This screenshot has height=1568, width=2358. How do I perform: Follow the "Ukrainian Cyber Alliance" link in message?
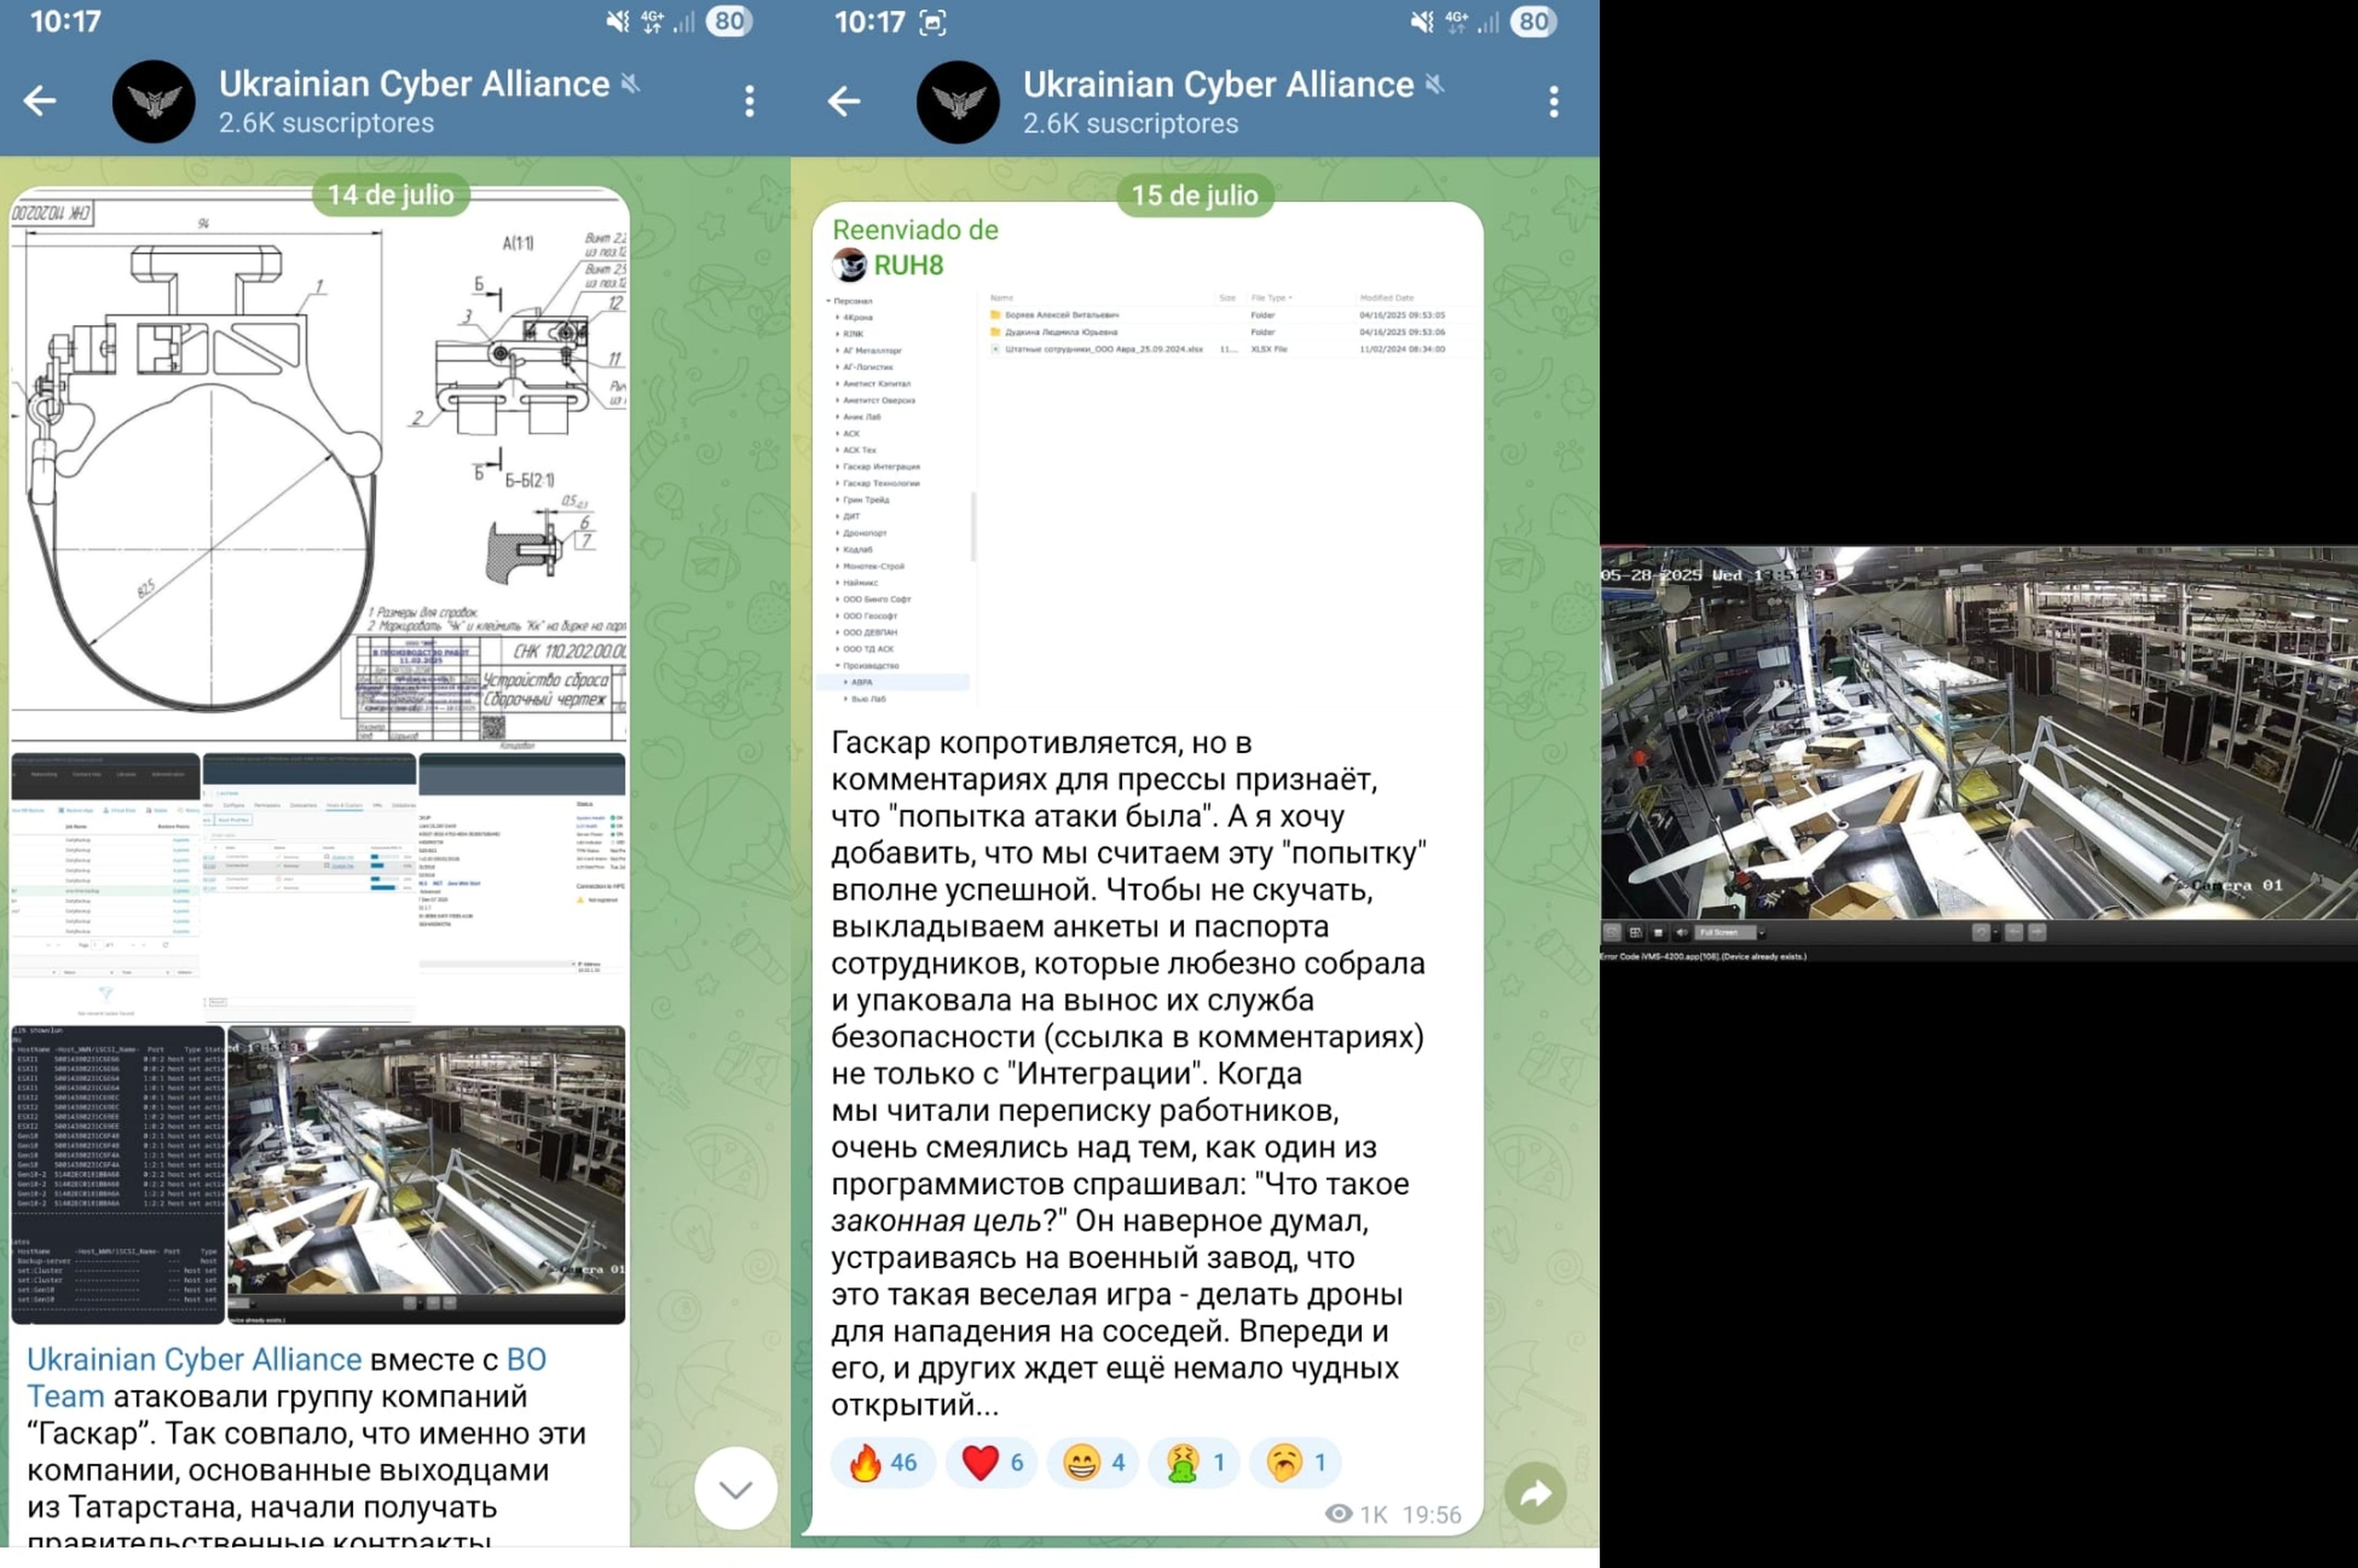194,1359
